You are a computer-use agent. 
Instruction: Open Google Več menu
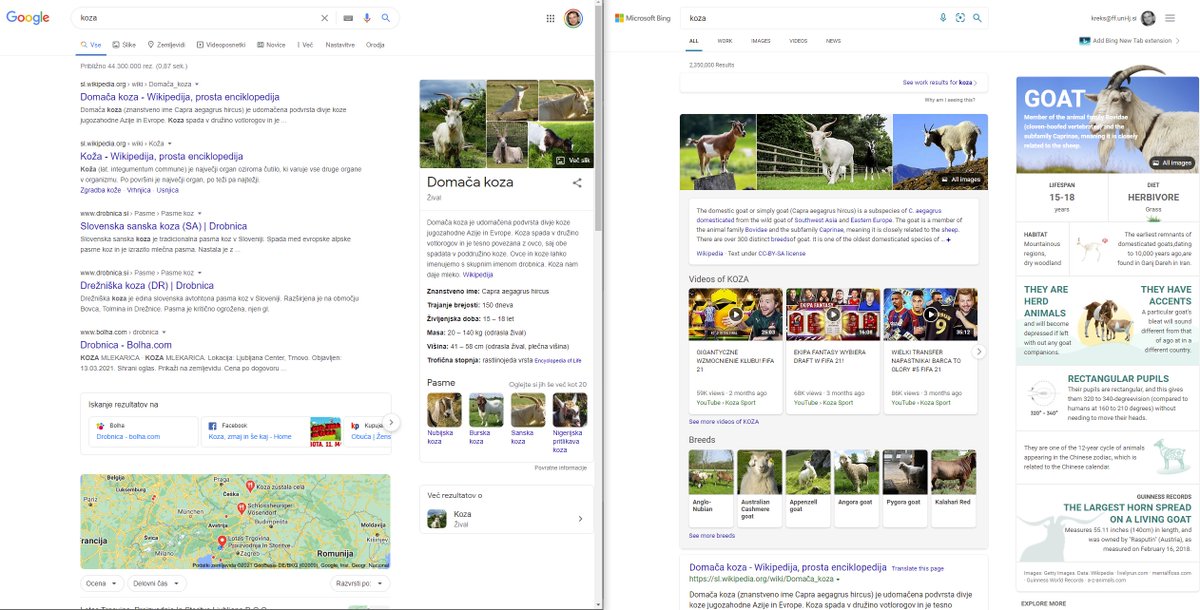click(x=305, y=45)
